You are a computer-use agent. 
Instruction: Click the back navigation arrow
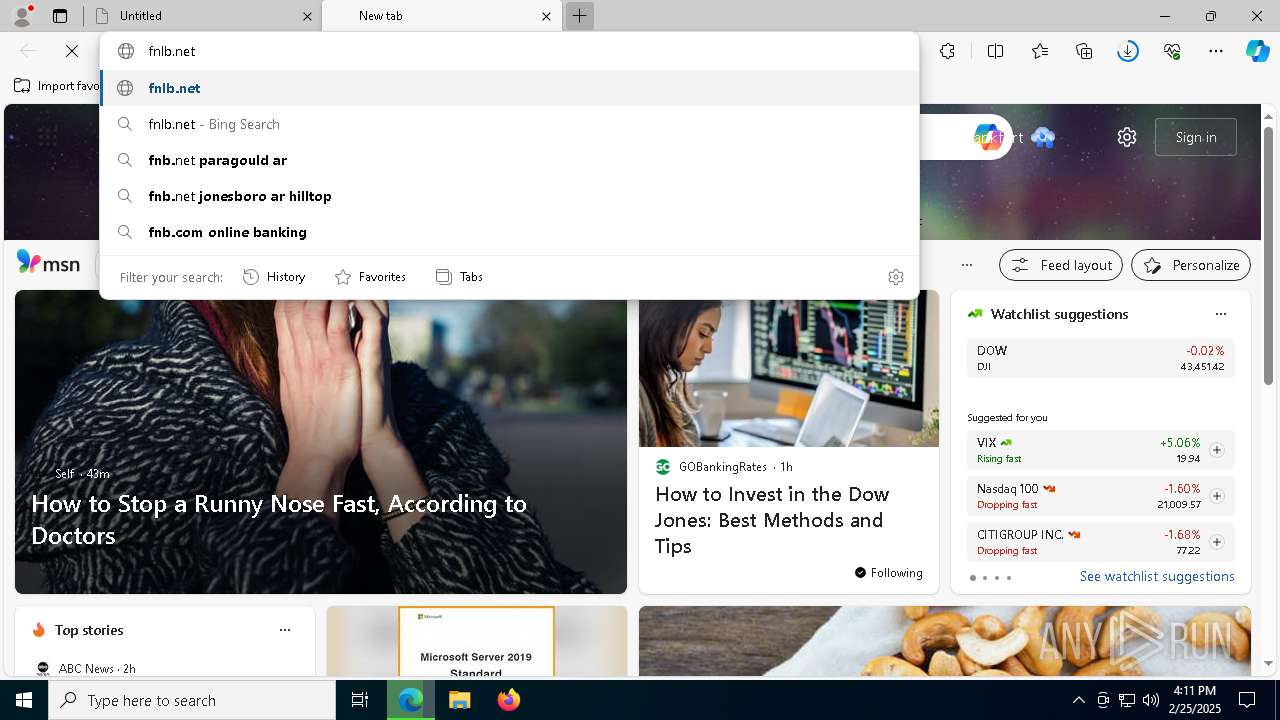coord(28,51)
